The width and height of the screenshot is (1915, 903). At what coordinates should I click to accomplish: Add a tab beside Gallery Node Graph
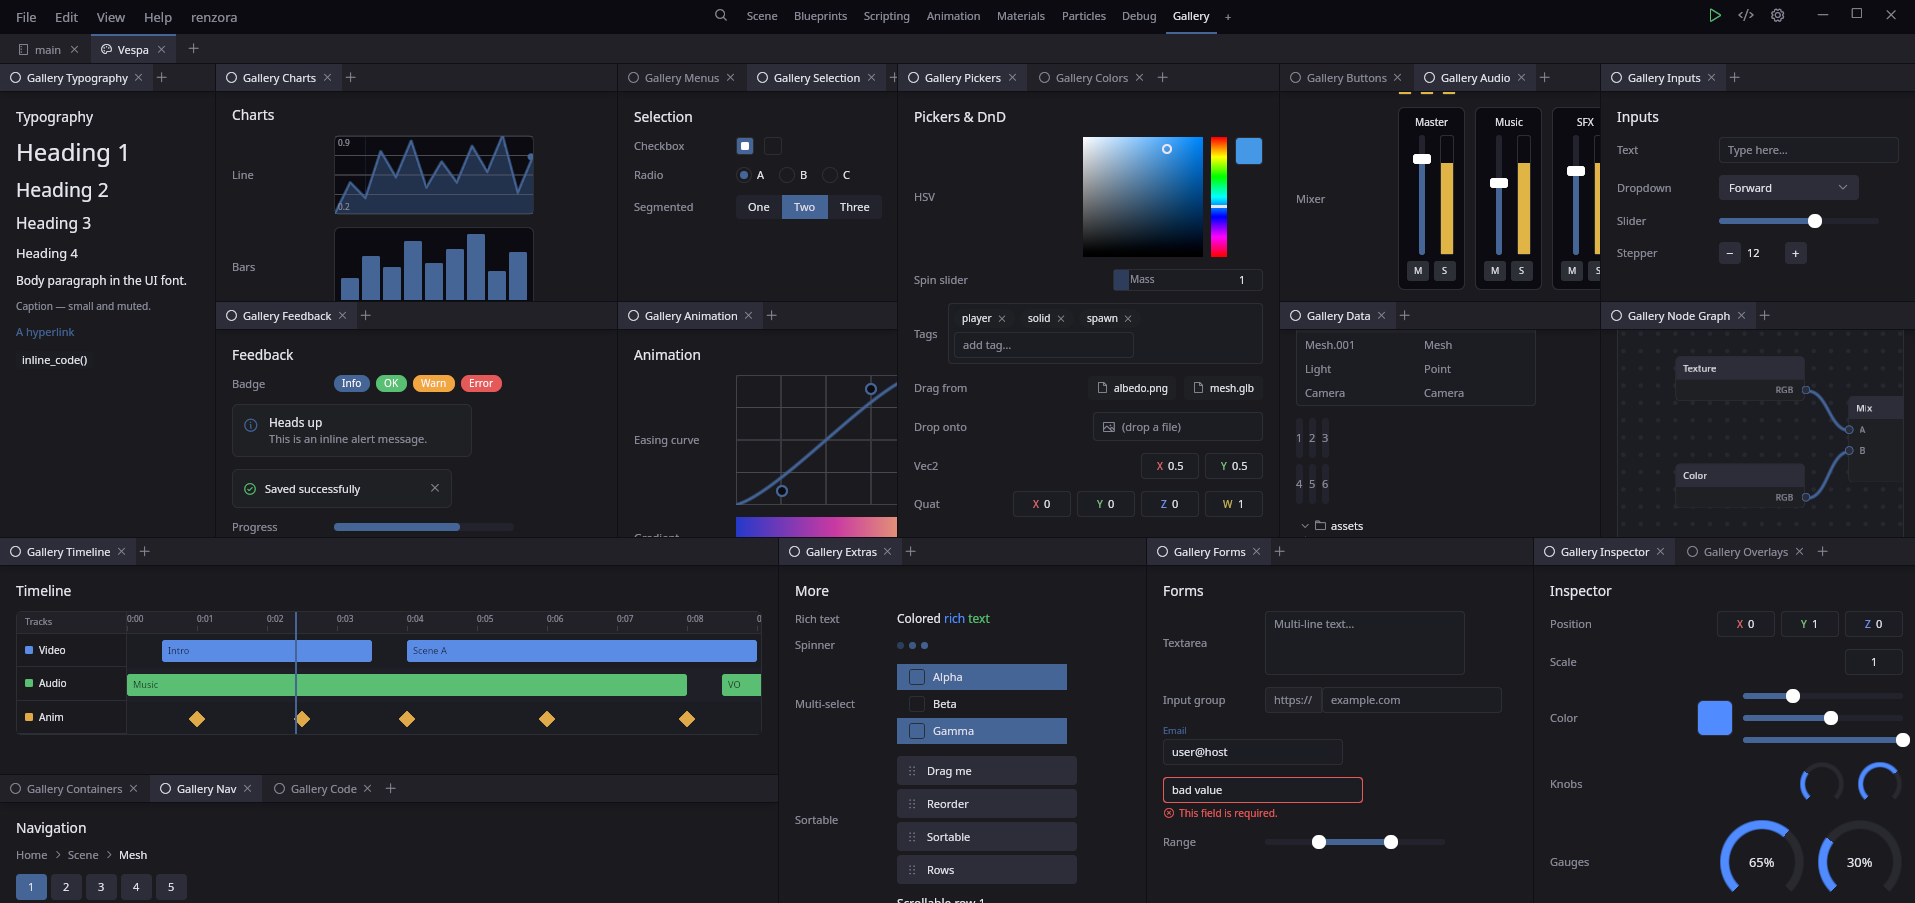(1765, 316)
